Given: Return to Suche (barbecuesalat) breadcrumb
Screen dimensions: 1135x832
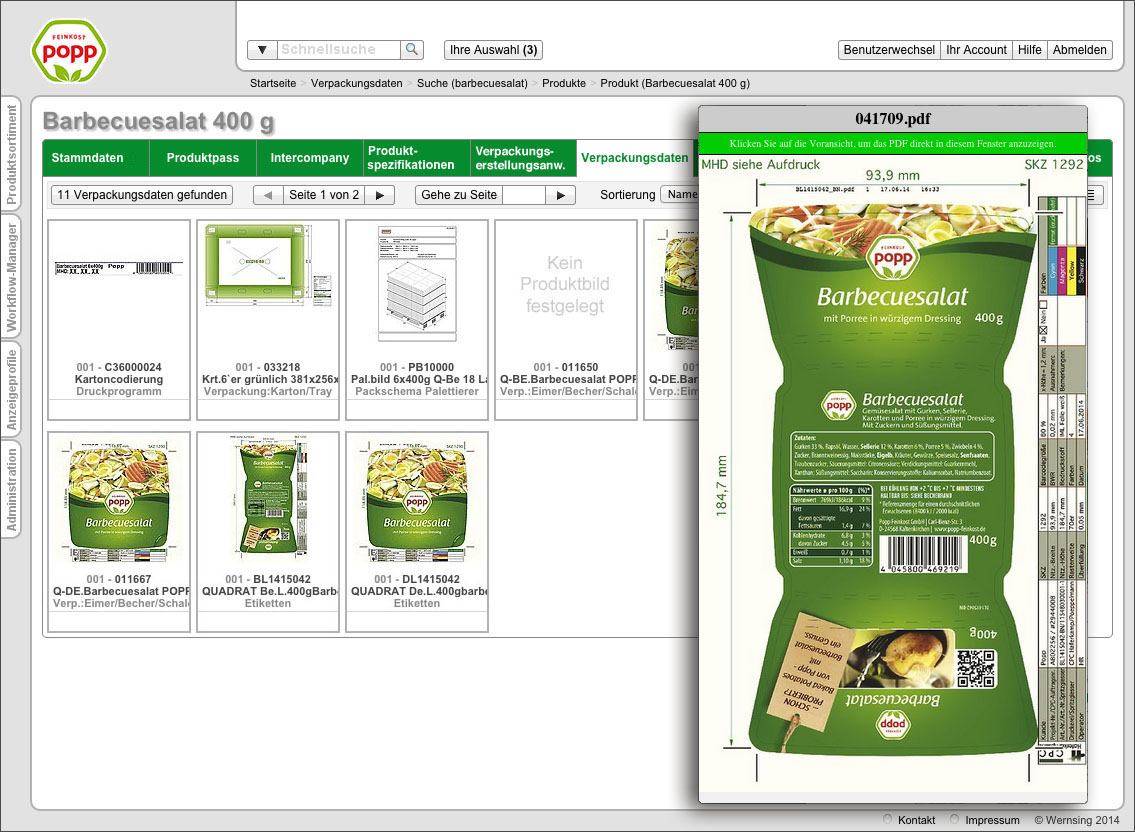Looking at the screenshot, I should (x=472, y=83).
